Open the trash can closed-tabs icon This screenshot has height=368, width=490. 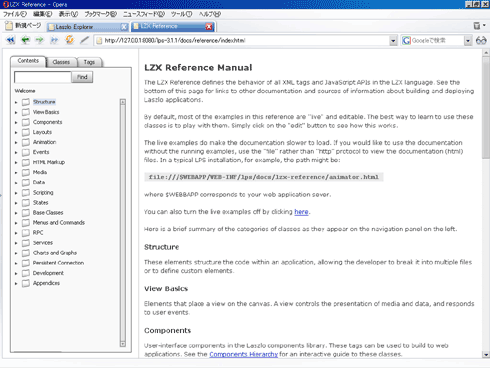tap(477, 26)
